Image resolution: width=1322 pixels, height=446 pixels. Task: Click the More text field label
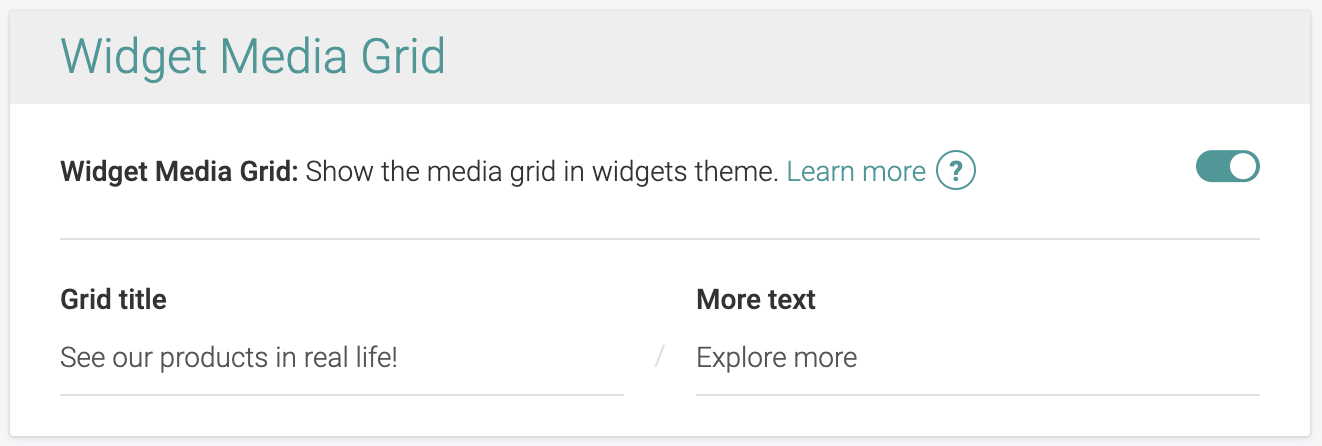756,299
